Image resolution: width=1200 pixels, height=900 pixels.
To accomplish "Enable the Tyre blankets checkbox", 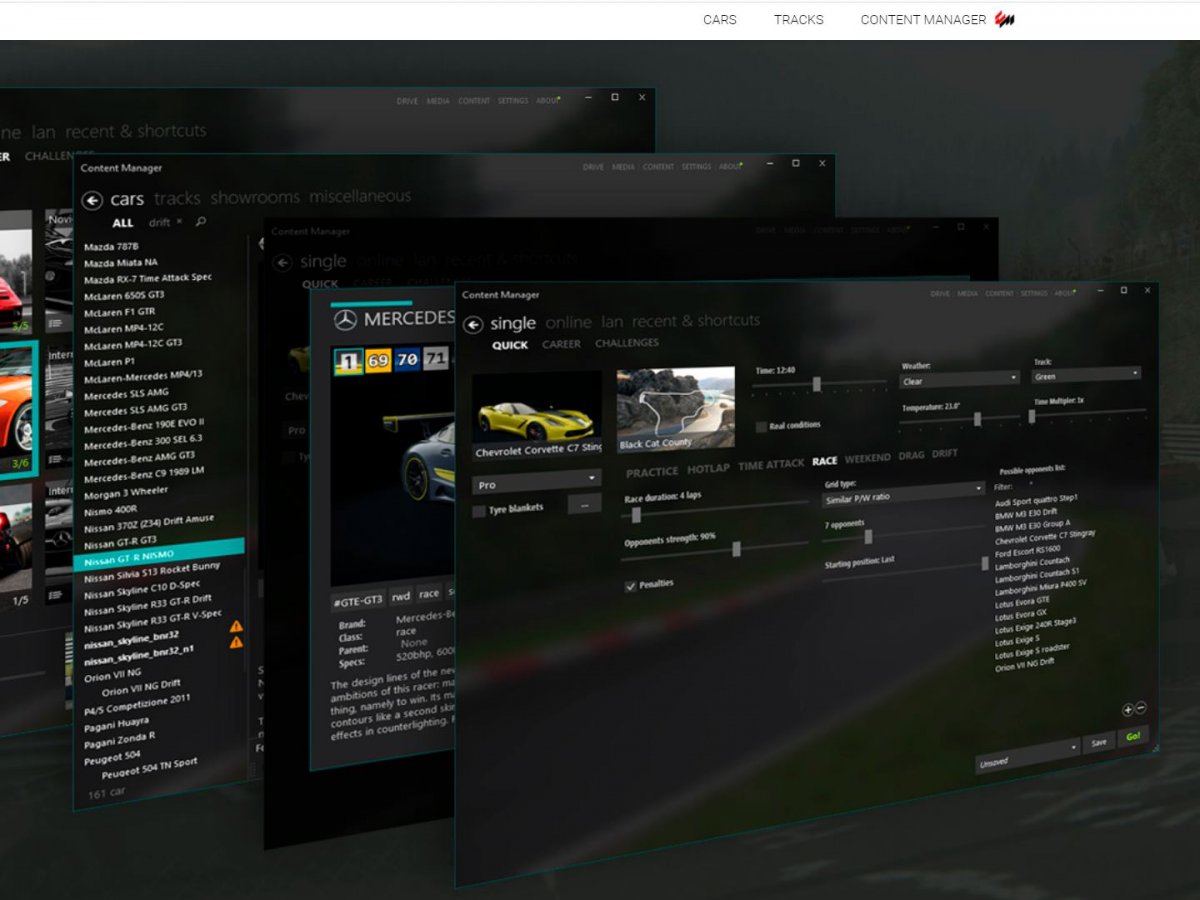I will (x=479, y=511).
